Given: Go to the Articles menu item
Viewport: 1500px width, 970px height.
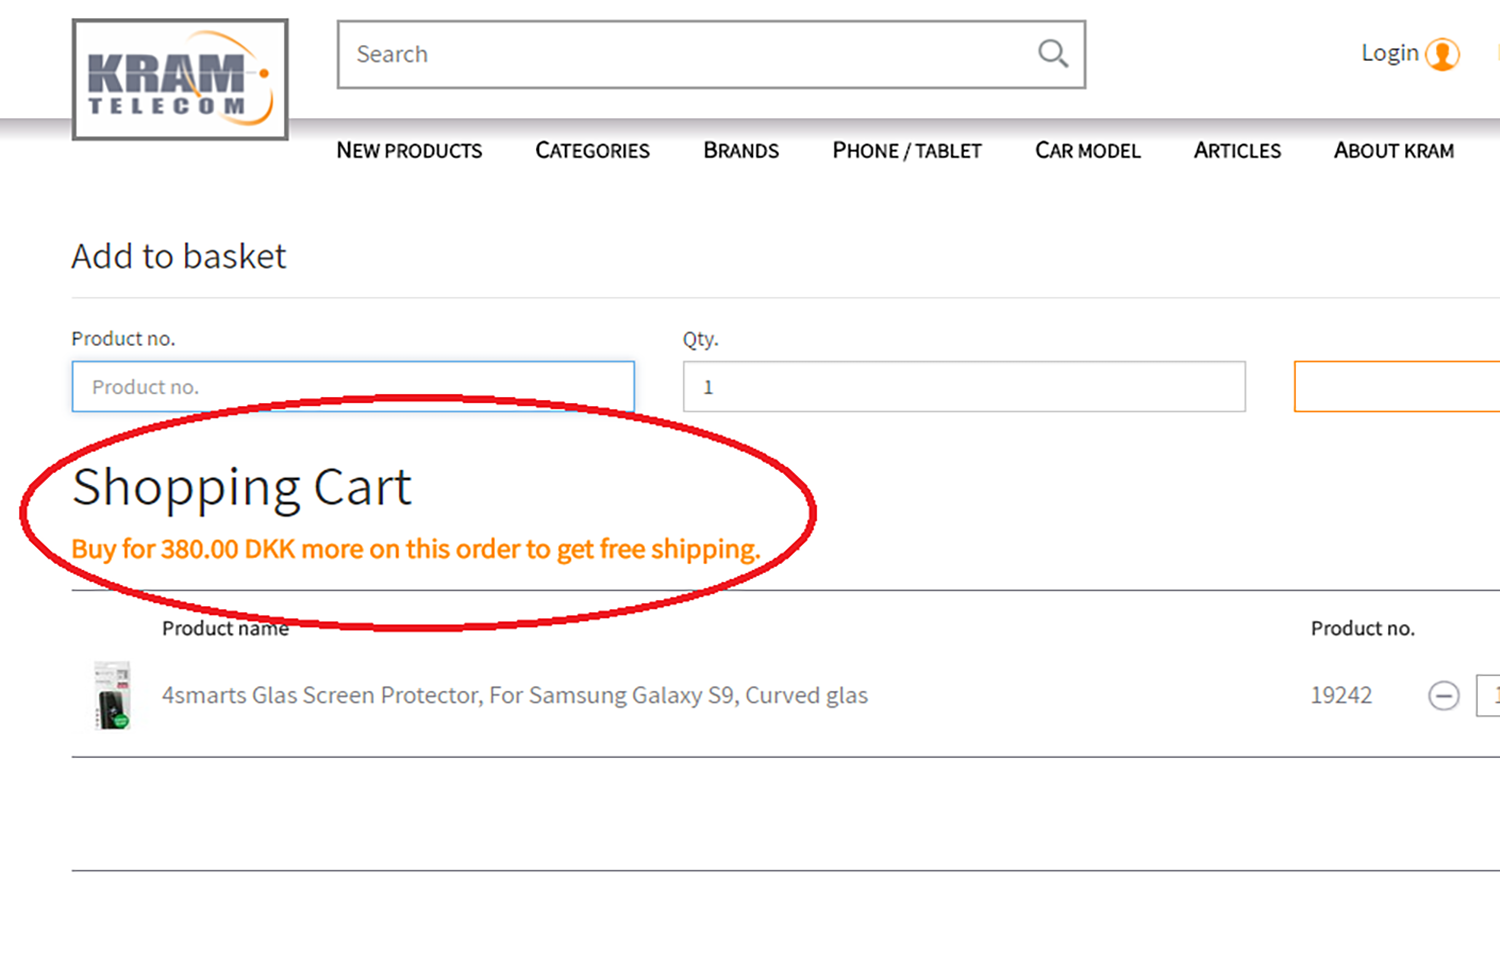Looking at the screenshot, I should pos(1237,151).
